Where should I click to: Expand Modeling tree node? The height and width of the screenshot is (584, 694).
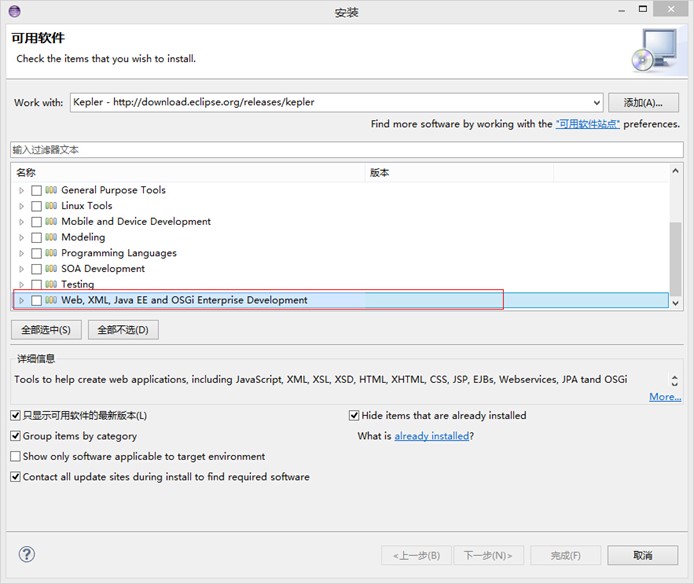(21, 237)
